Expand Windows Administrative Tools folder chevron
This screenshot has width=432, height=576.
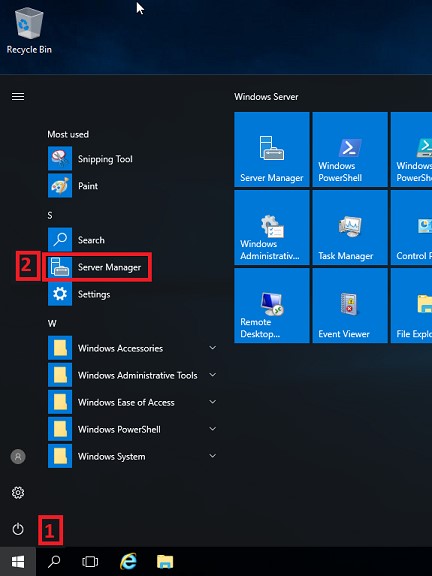coord(212,375)
